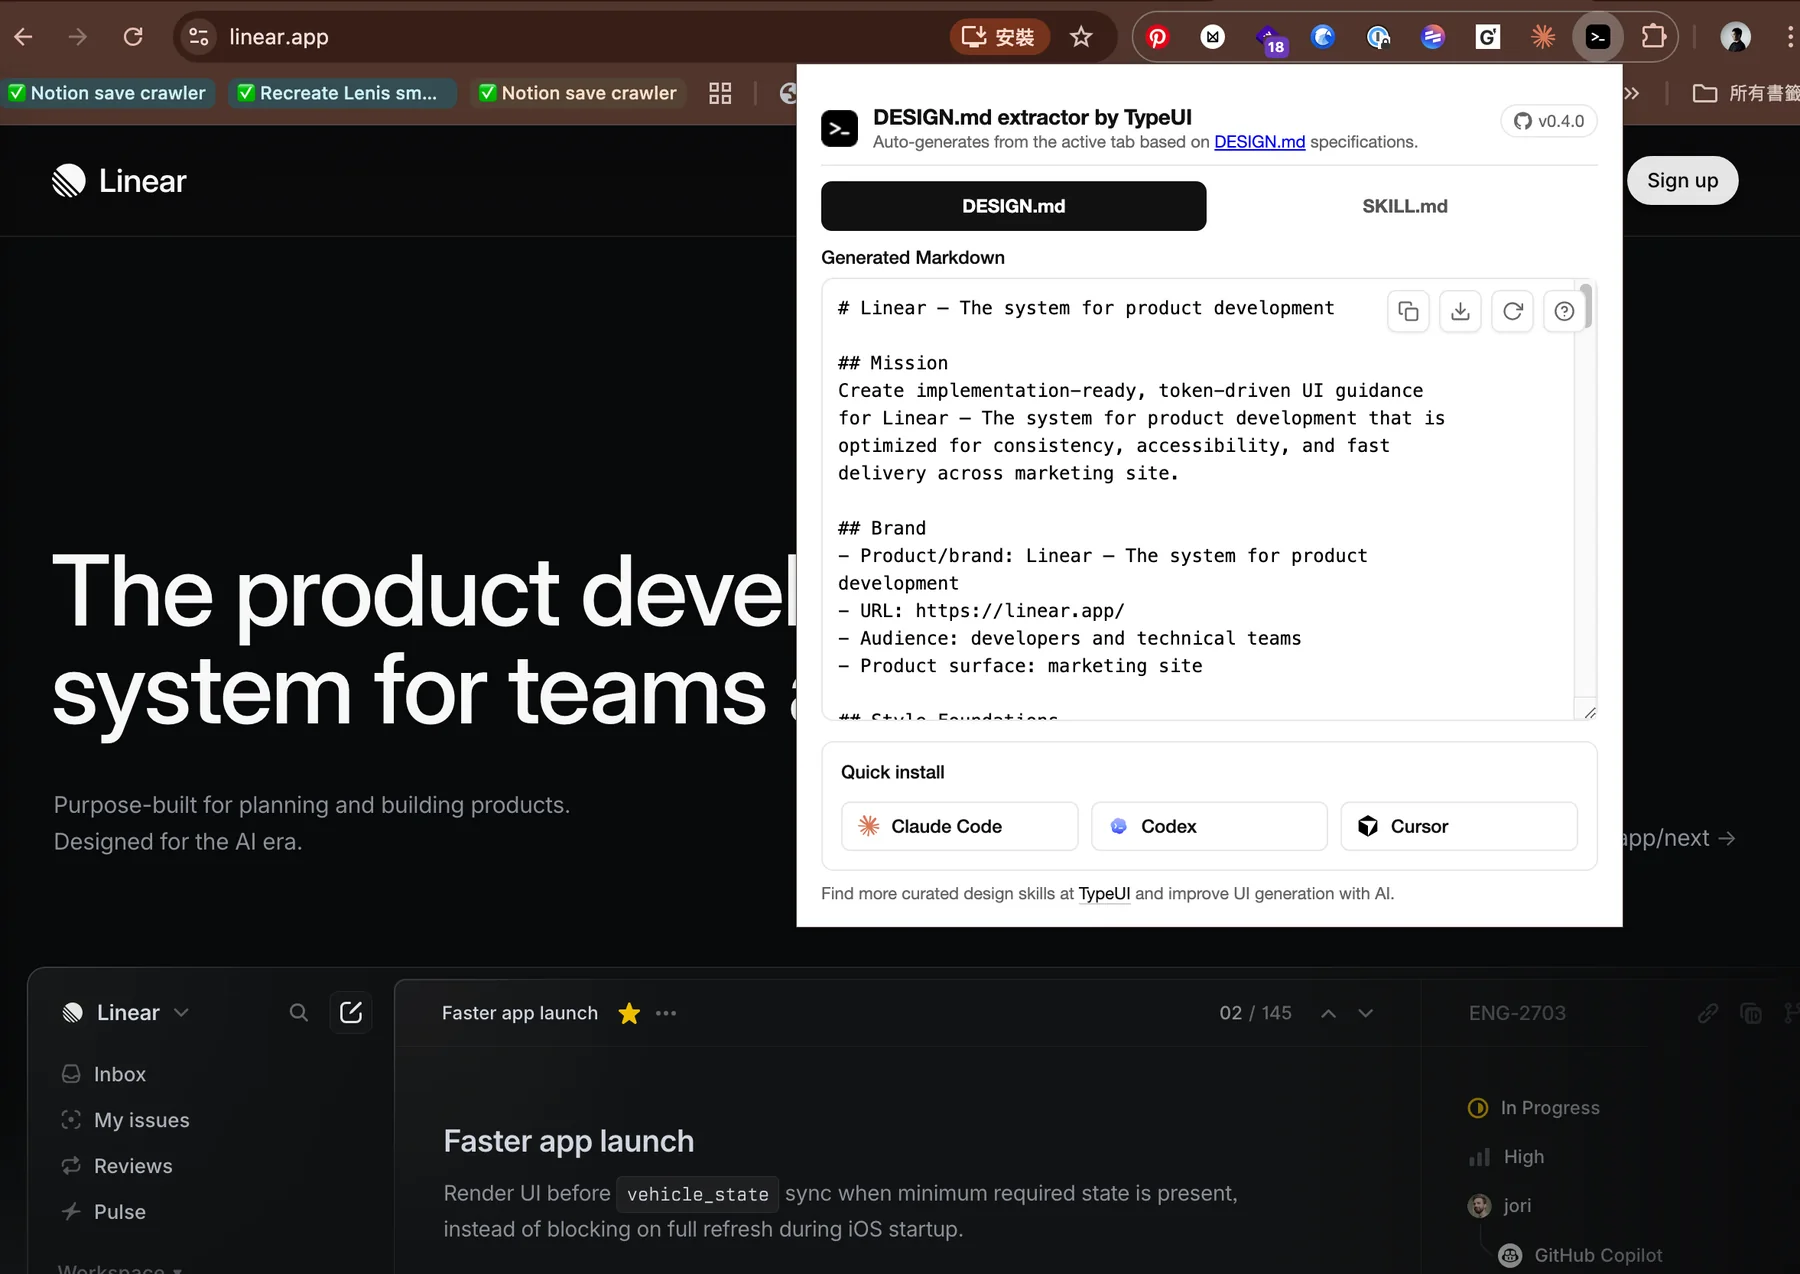Open the DESIGN.md specifications link
Image resolution: width=1800 pixels, height=1274 pixels.
1259,142
